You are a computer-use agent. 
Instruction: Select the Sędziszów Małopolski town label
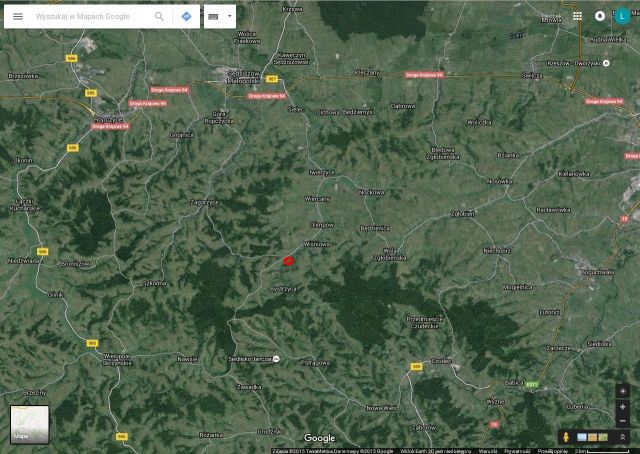(243, 77)
